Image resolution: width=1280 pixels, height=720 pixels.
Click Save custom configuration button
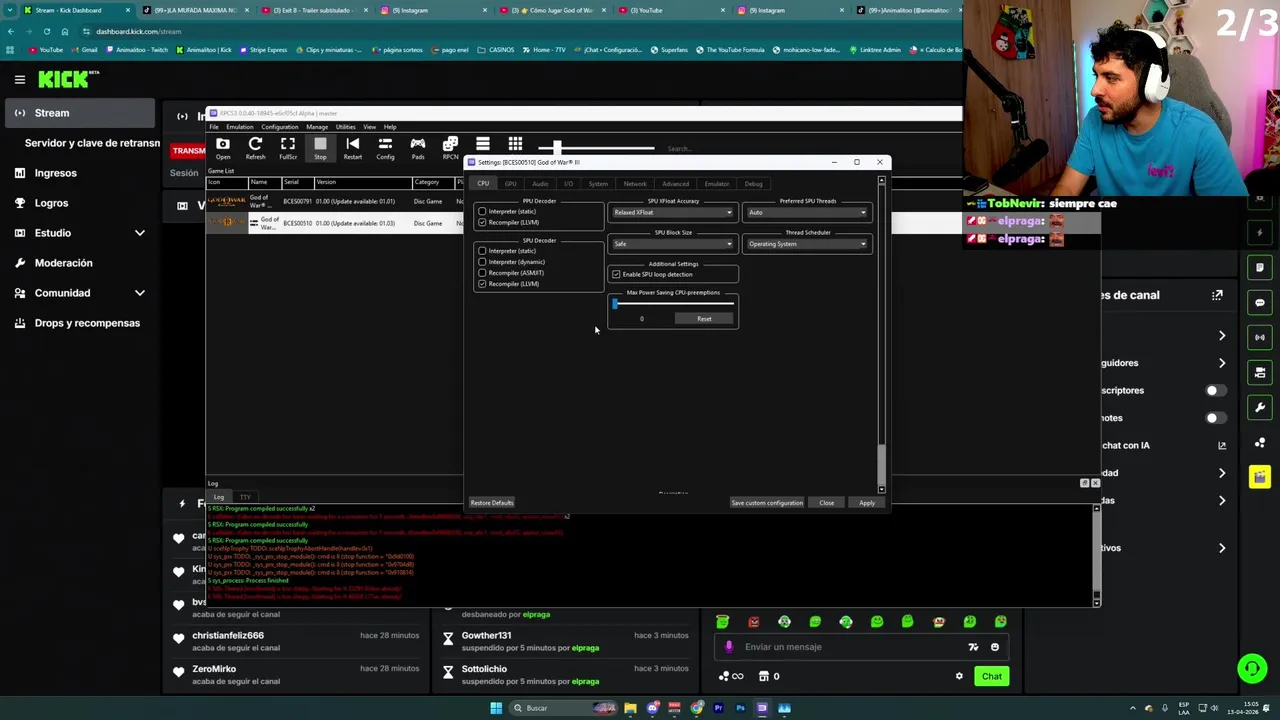tap(767, 503)
